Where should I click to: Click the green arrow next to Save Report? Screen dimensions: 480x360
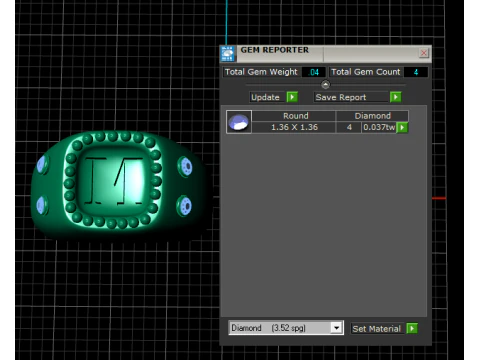coord(396,97)
